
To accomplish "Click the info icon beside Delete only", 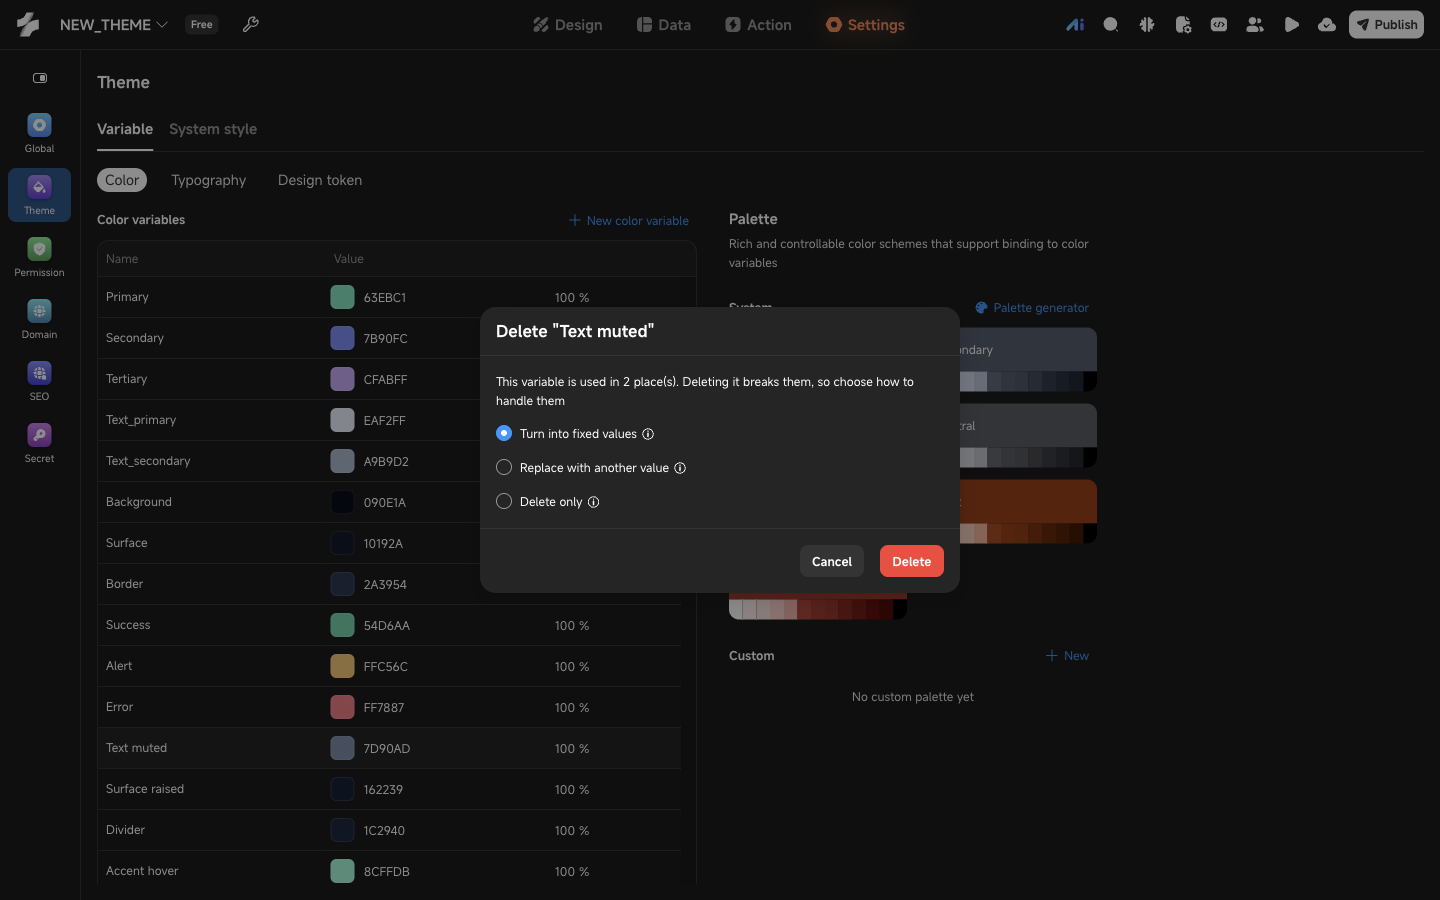I will [594, 502].
